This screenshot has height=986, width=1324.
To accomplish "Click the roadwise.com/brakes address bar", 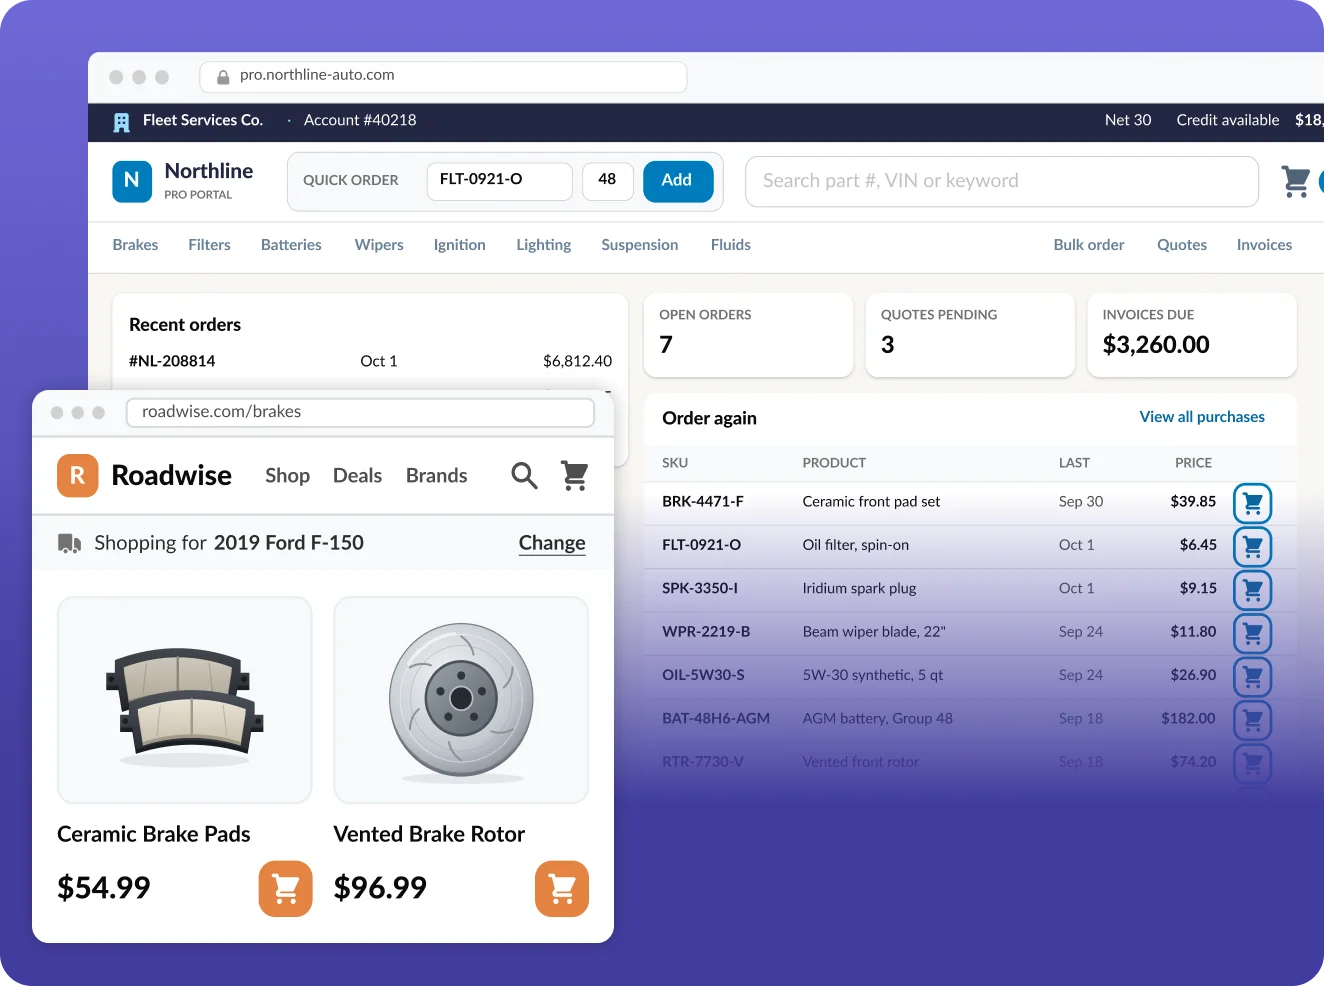I will pos(360,412).
